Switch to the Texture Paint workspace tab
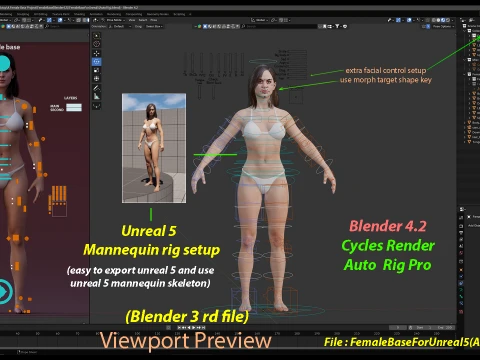 pyautogui.click(x=60, y=14)
